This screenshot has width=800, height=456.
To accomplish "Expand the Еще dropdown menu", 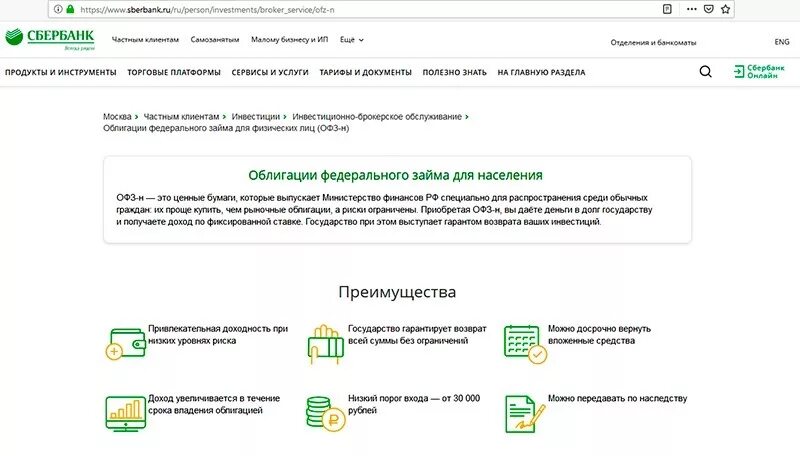I will tap(352, 40).
